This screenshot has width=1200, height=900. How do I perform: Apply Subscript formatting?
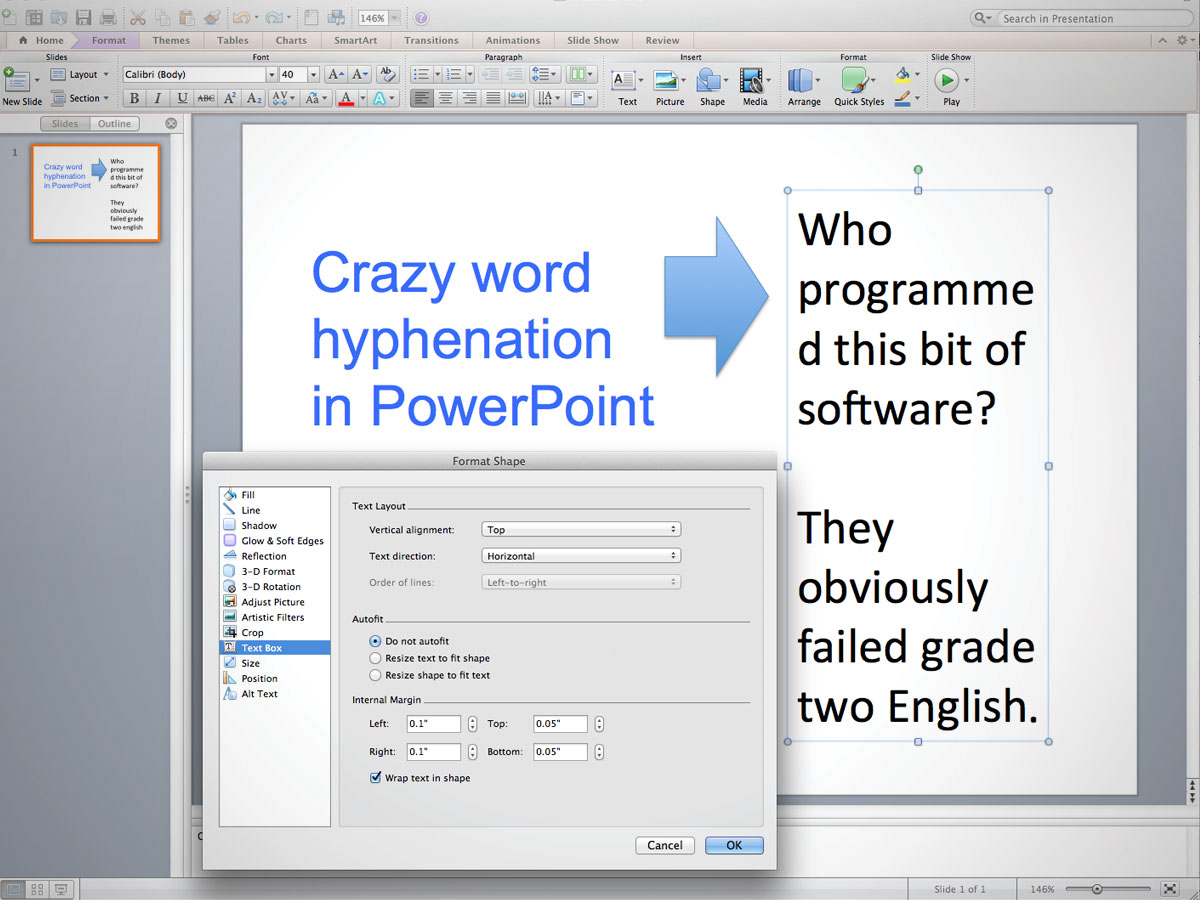pos(254,98)
